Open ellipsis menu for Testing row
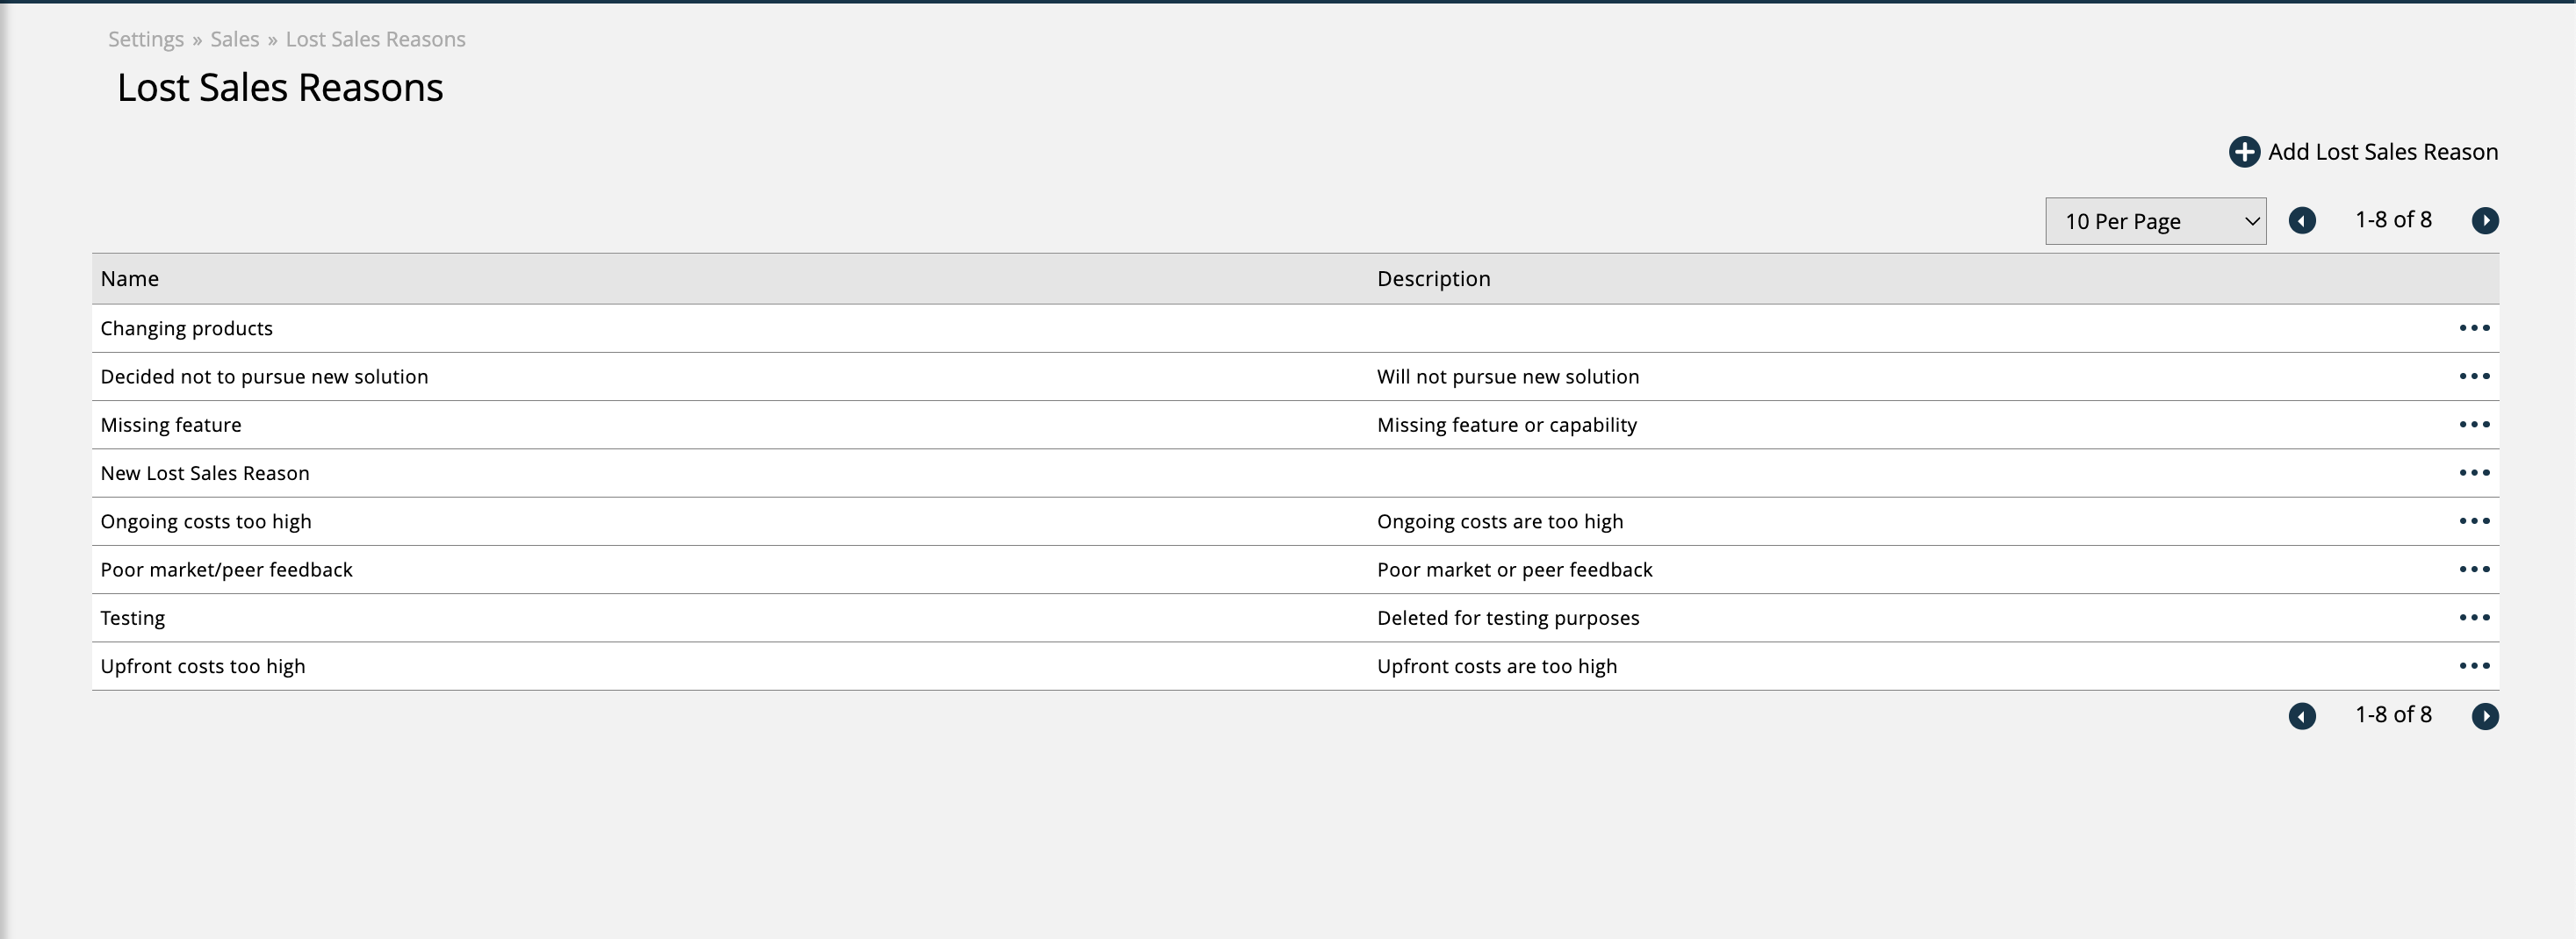 click(2473, 618)
